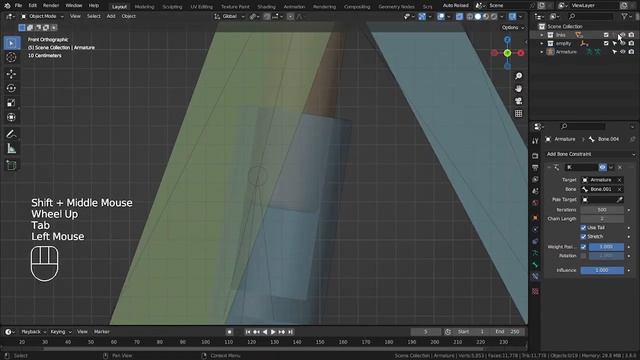Select wireframe viewport shading mode
640x360 pixels.
(470, 16)
